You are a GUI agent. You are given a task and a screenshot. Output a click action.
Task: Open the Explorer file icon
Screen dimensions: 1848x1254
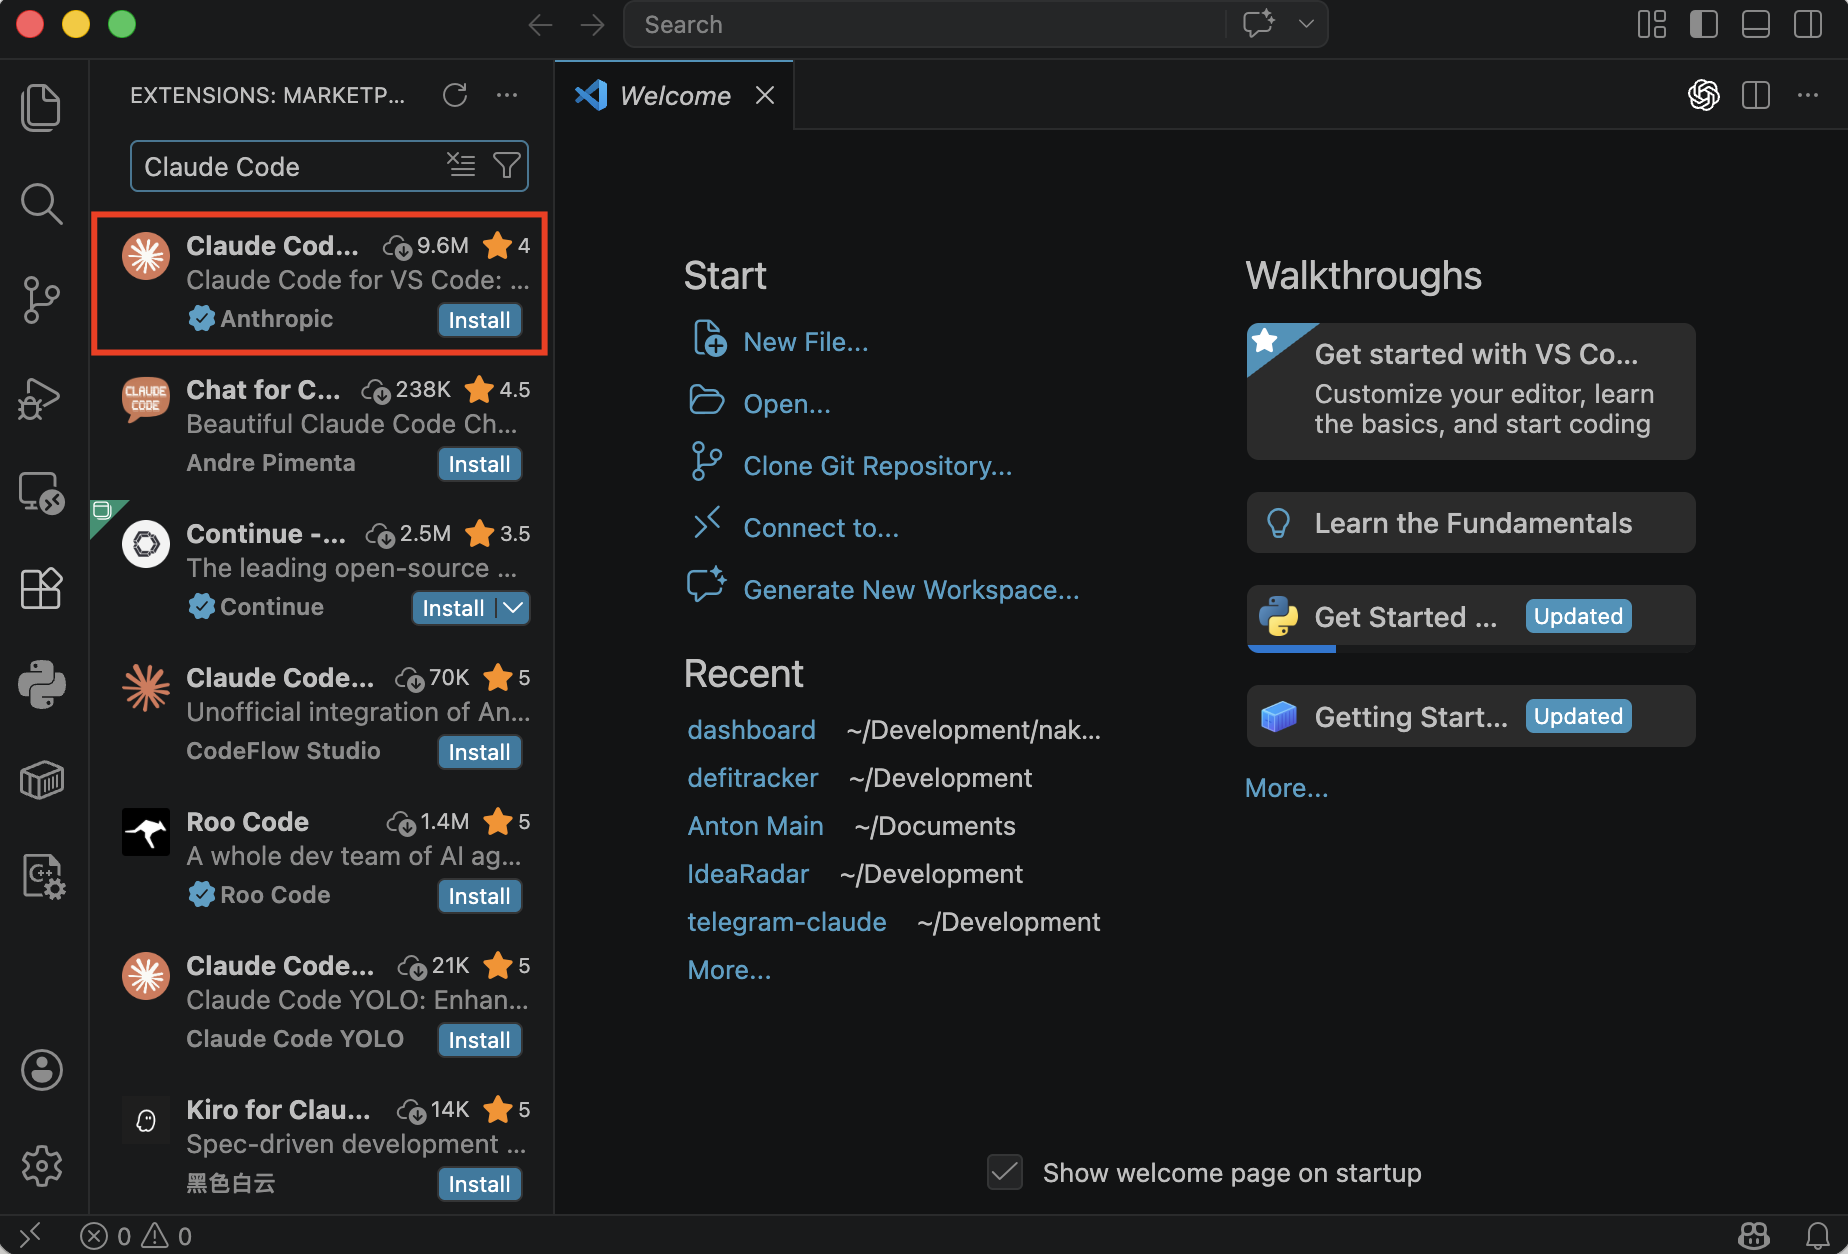[41, 107]
